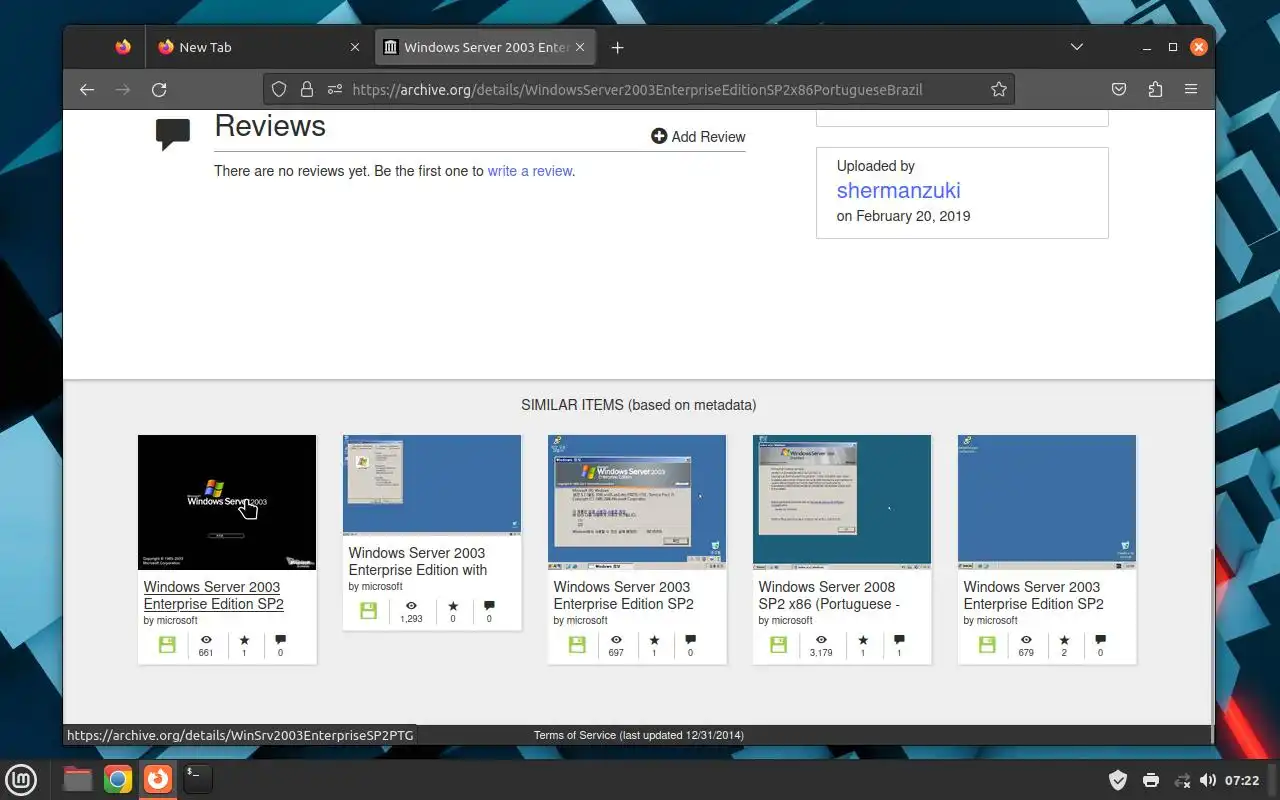Open the Windows Server 2003 Enterprise Edition with link
The width and height of the screenshot is (1280, 800).
pyautogui.click(x=418, y=561)
